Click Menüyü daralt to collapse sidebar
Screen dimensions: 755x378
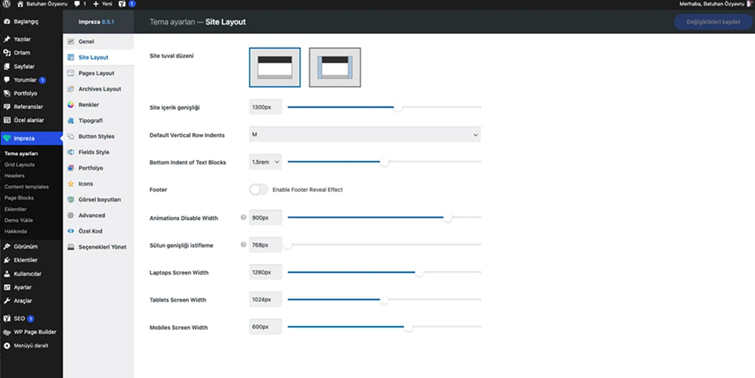(26, 346)
